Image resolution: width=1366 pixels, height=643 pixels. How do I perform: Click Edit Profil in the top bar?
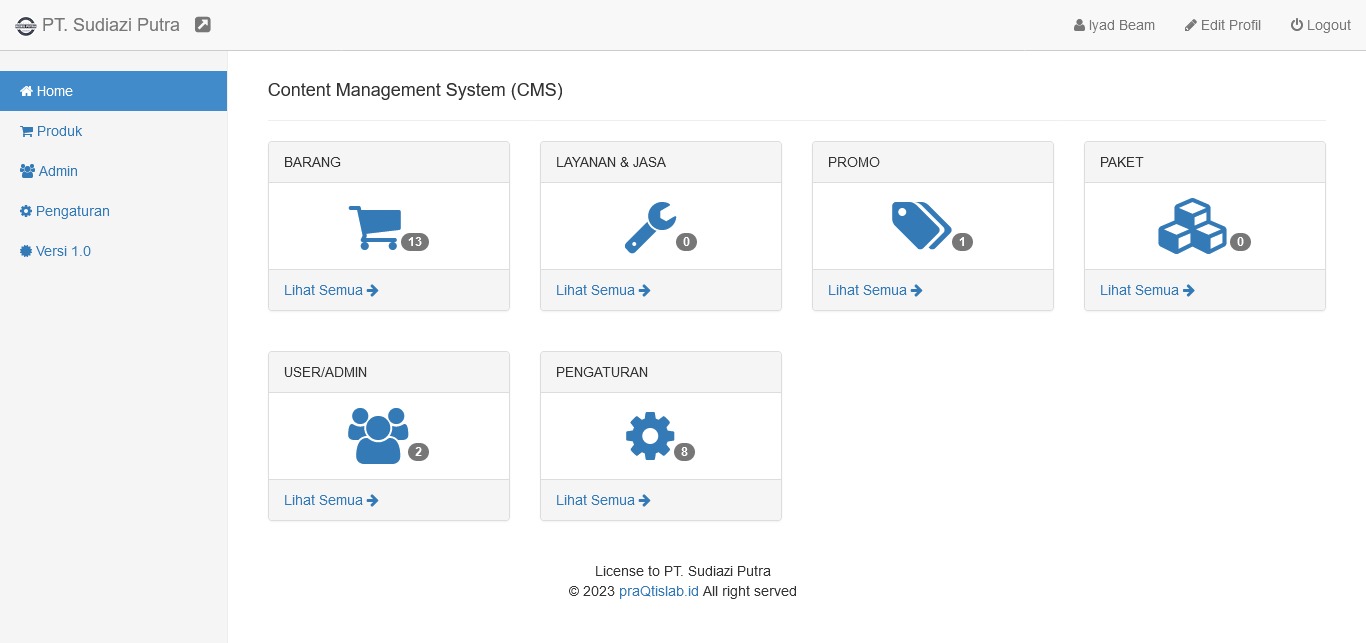[x=1223, y=25]
